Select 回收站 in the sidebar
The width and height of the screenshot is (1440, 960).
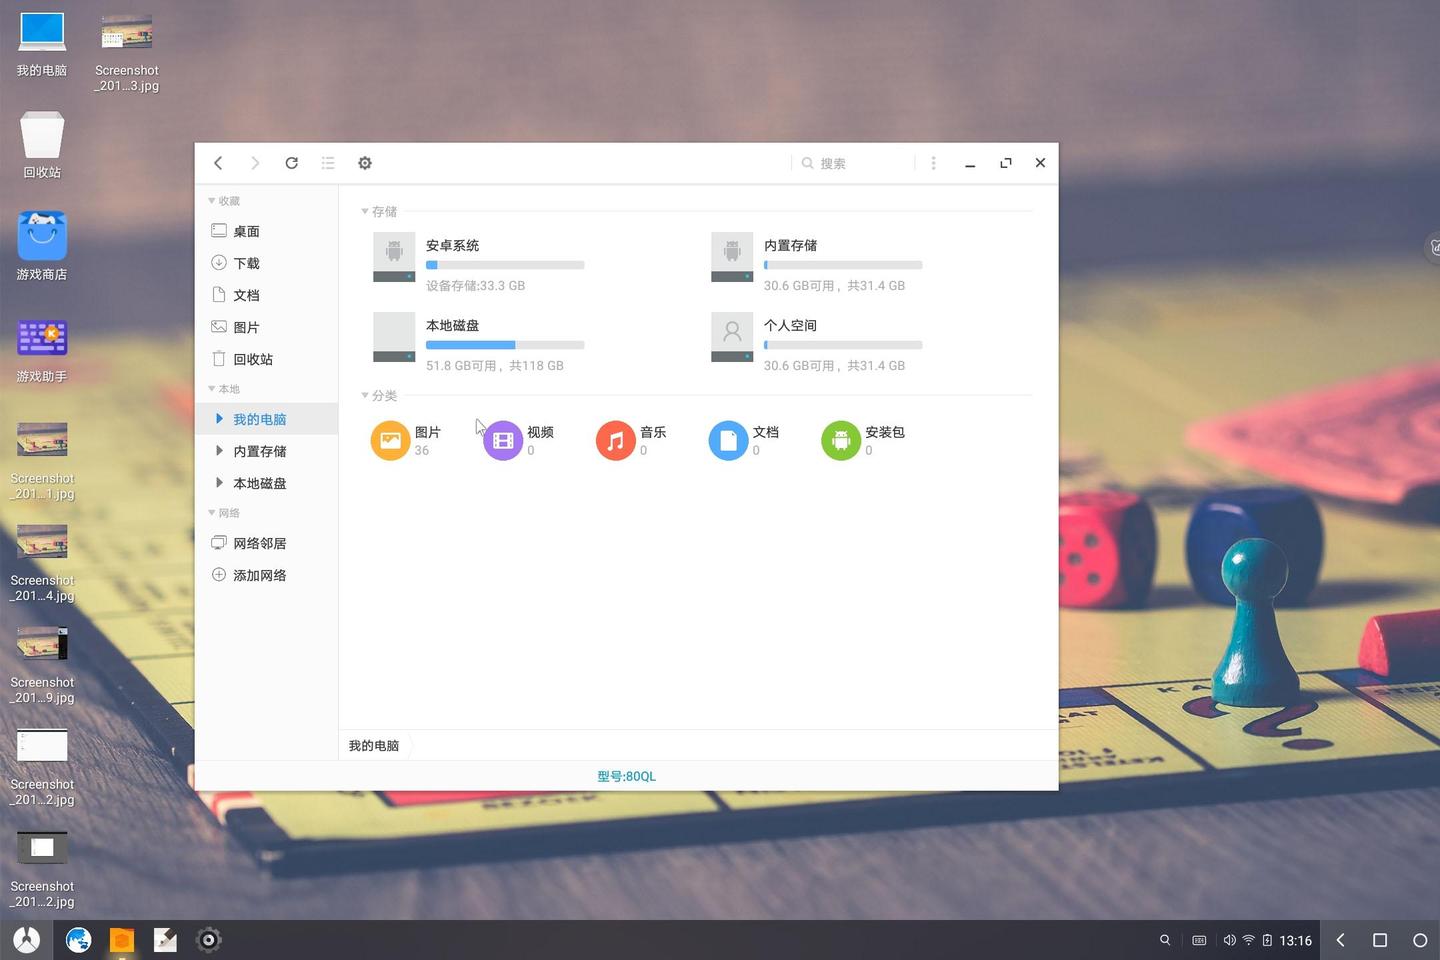click(x=253, y=358)
